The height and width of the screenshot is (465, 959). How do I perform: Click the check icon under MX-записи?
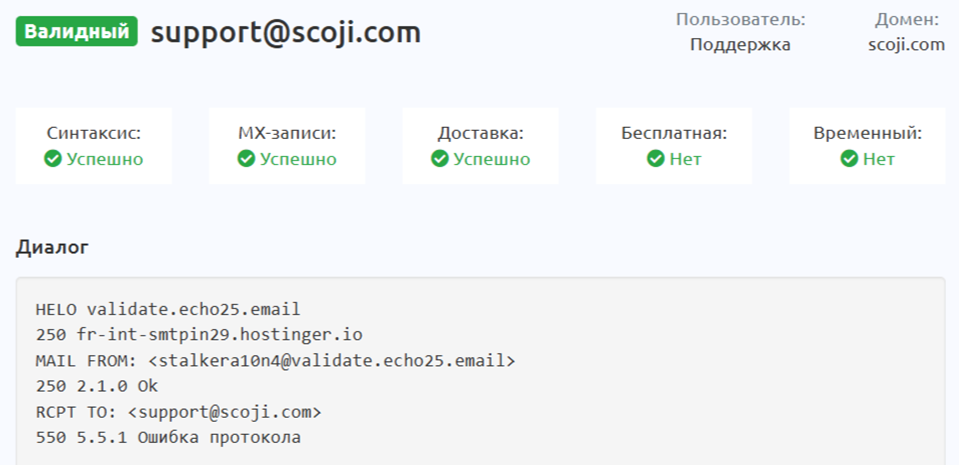[247, 159]
